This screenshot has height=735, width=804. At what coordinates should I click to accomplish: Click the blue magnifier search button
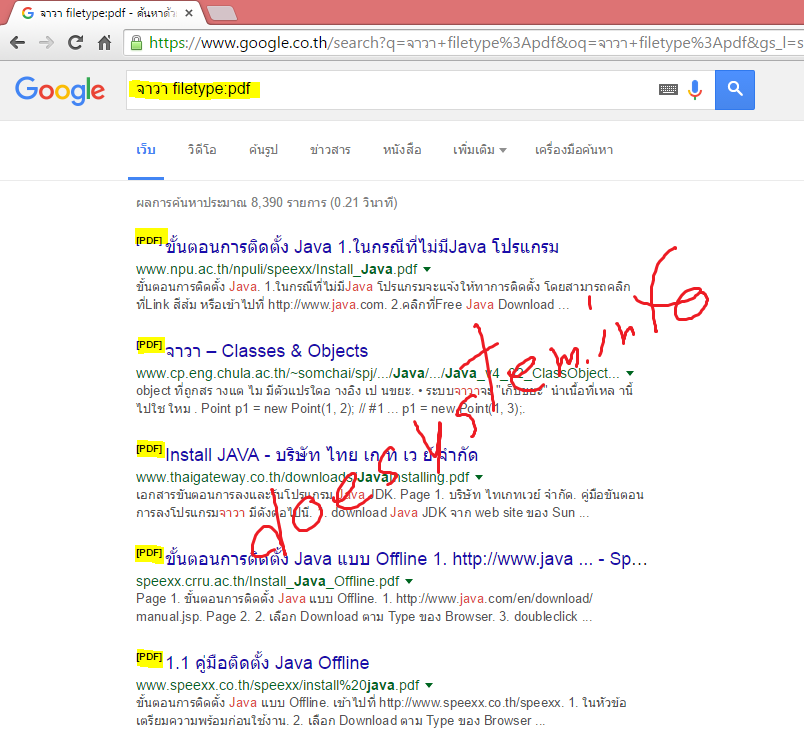[x=735, y=90]
